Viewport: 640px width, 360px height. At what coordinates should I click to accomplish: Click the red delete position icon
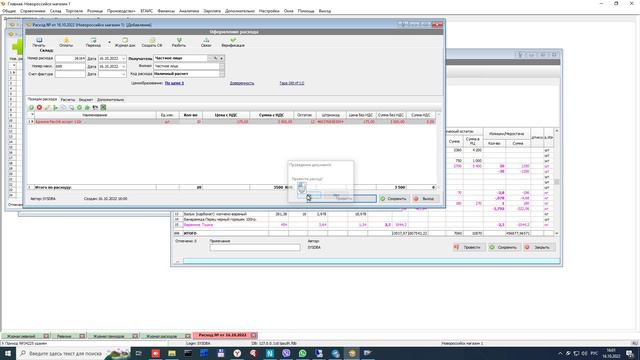[39, 107]
